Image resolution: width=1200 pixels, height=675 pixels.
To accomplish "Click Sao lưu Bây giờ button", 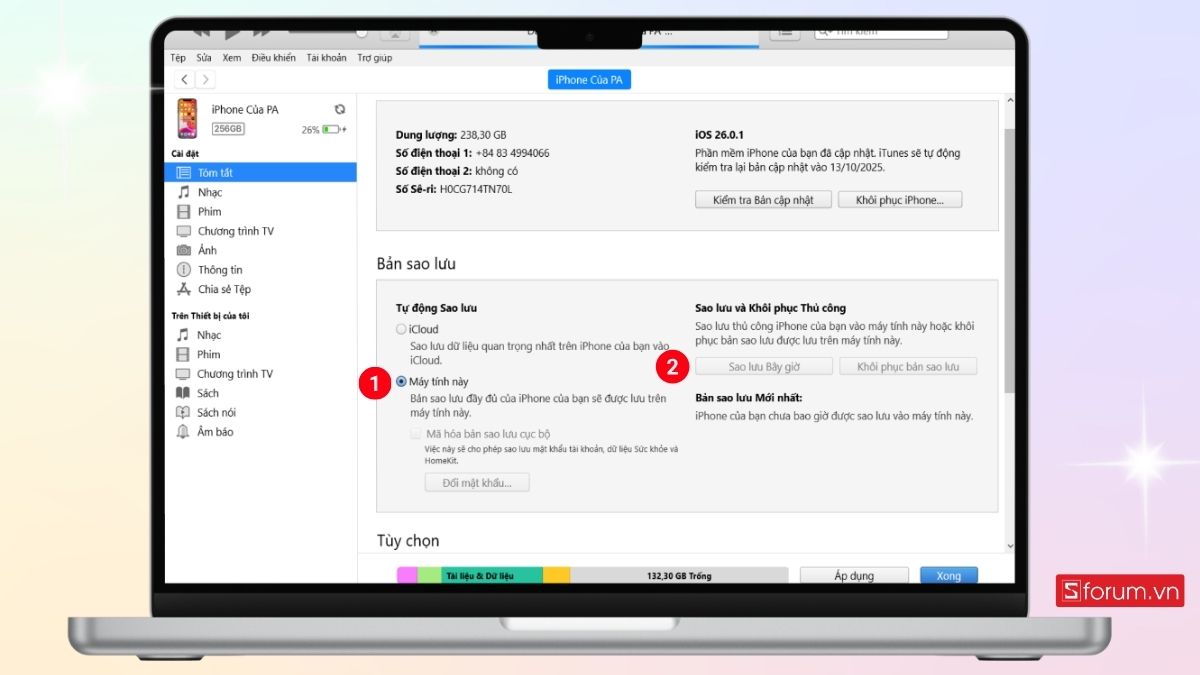I will click(x=764, y=367).
